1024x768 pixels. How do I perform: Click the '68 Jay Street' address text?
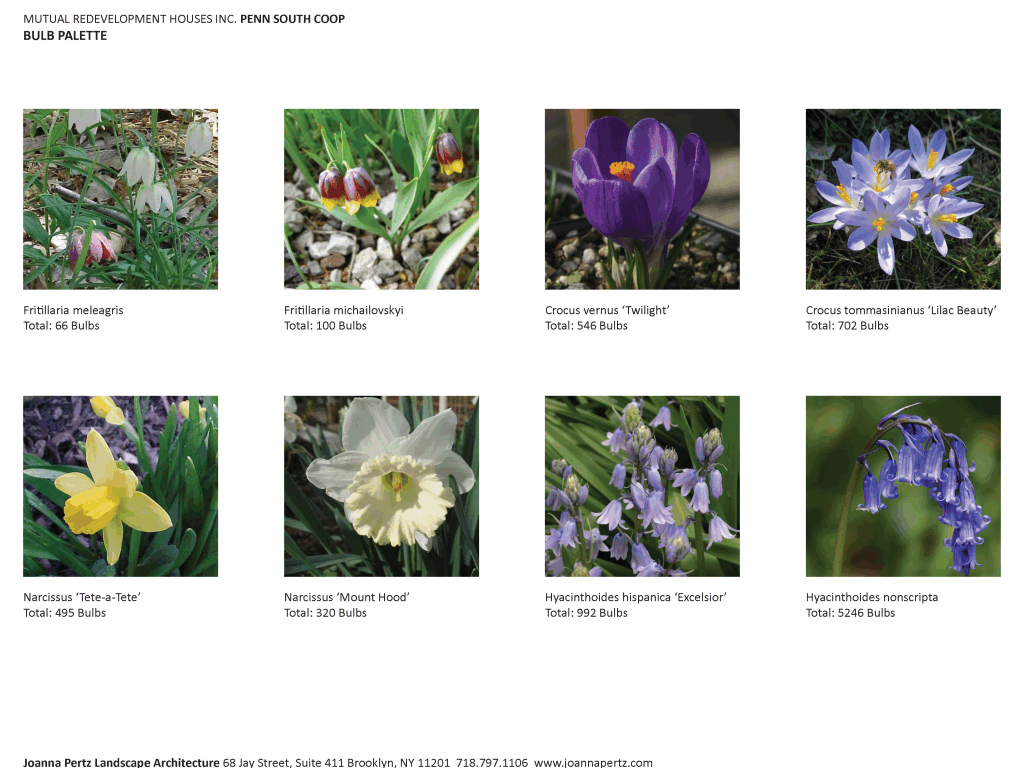click(x=256, y=762)
